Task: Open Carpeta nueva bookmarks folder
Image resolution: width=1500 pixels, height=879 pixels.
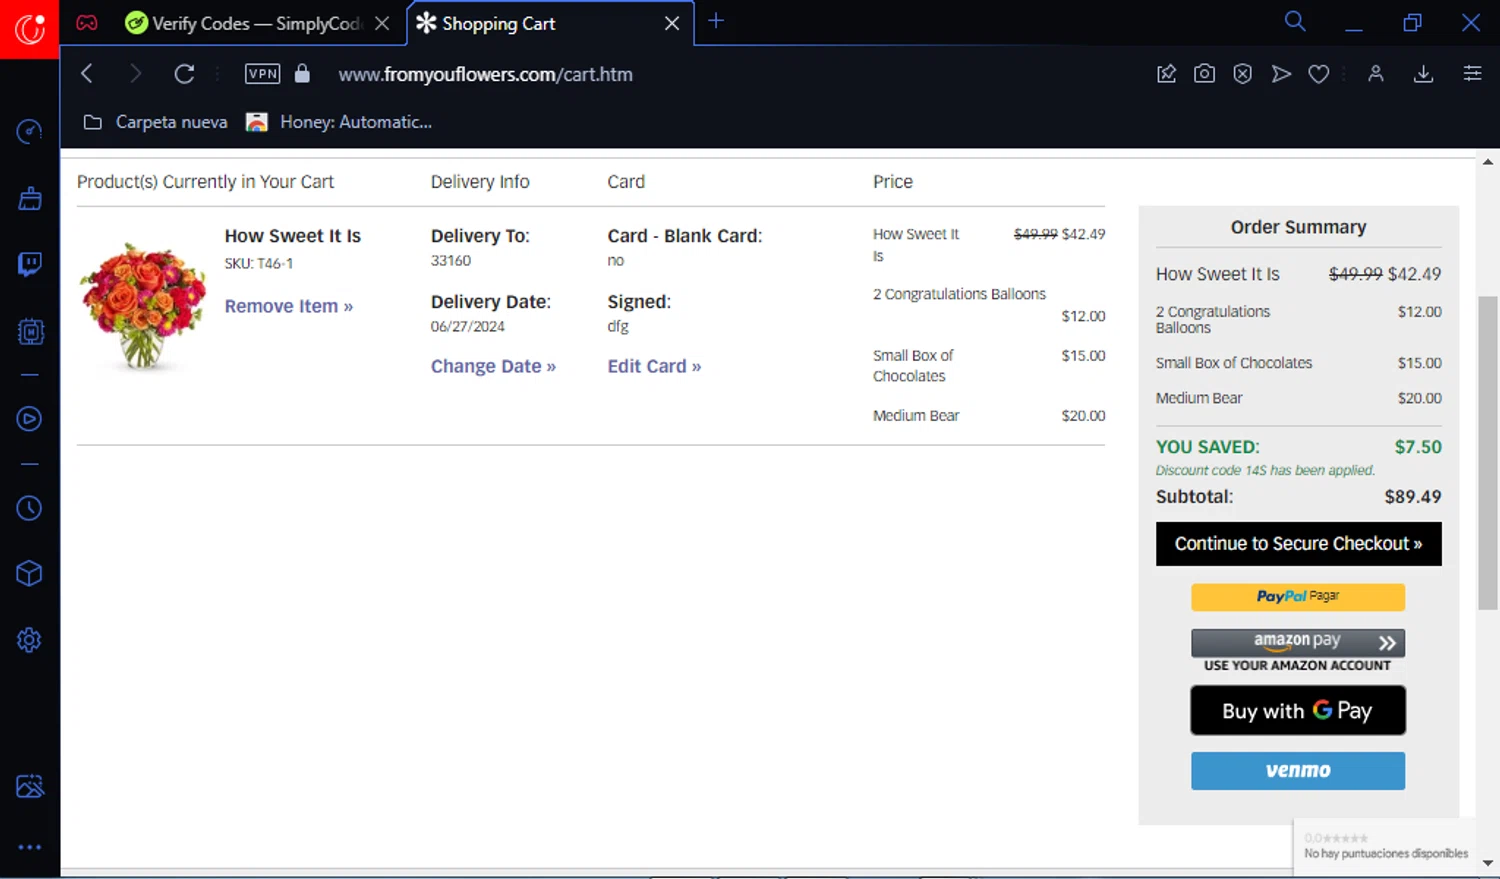Action: pos(156,122)
